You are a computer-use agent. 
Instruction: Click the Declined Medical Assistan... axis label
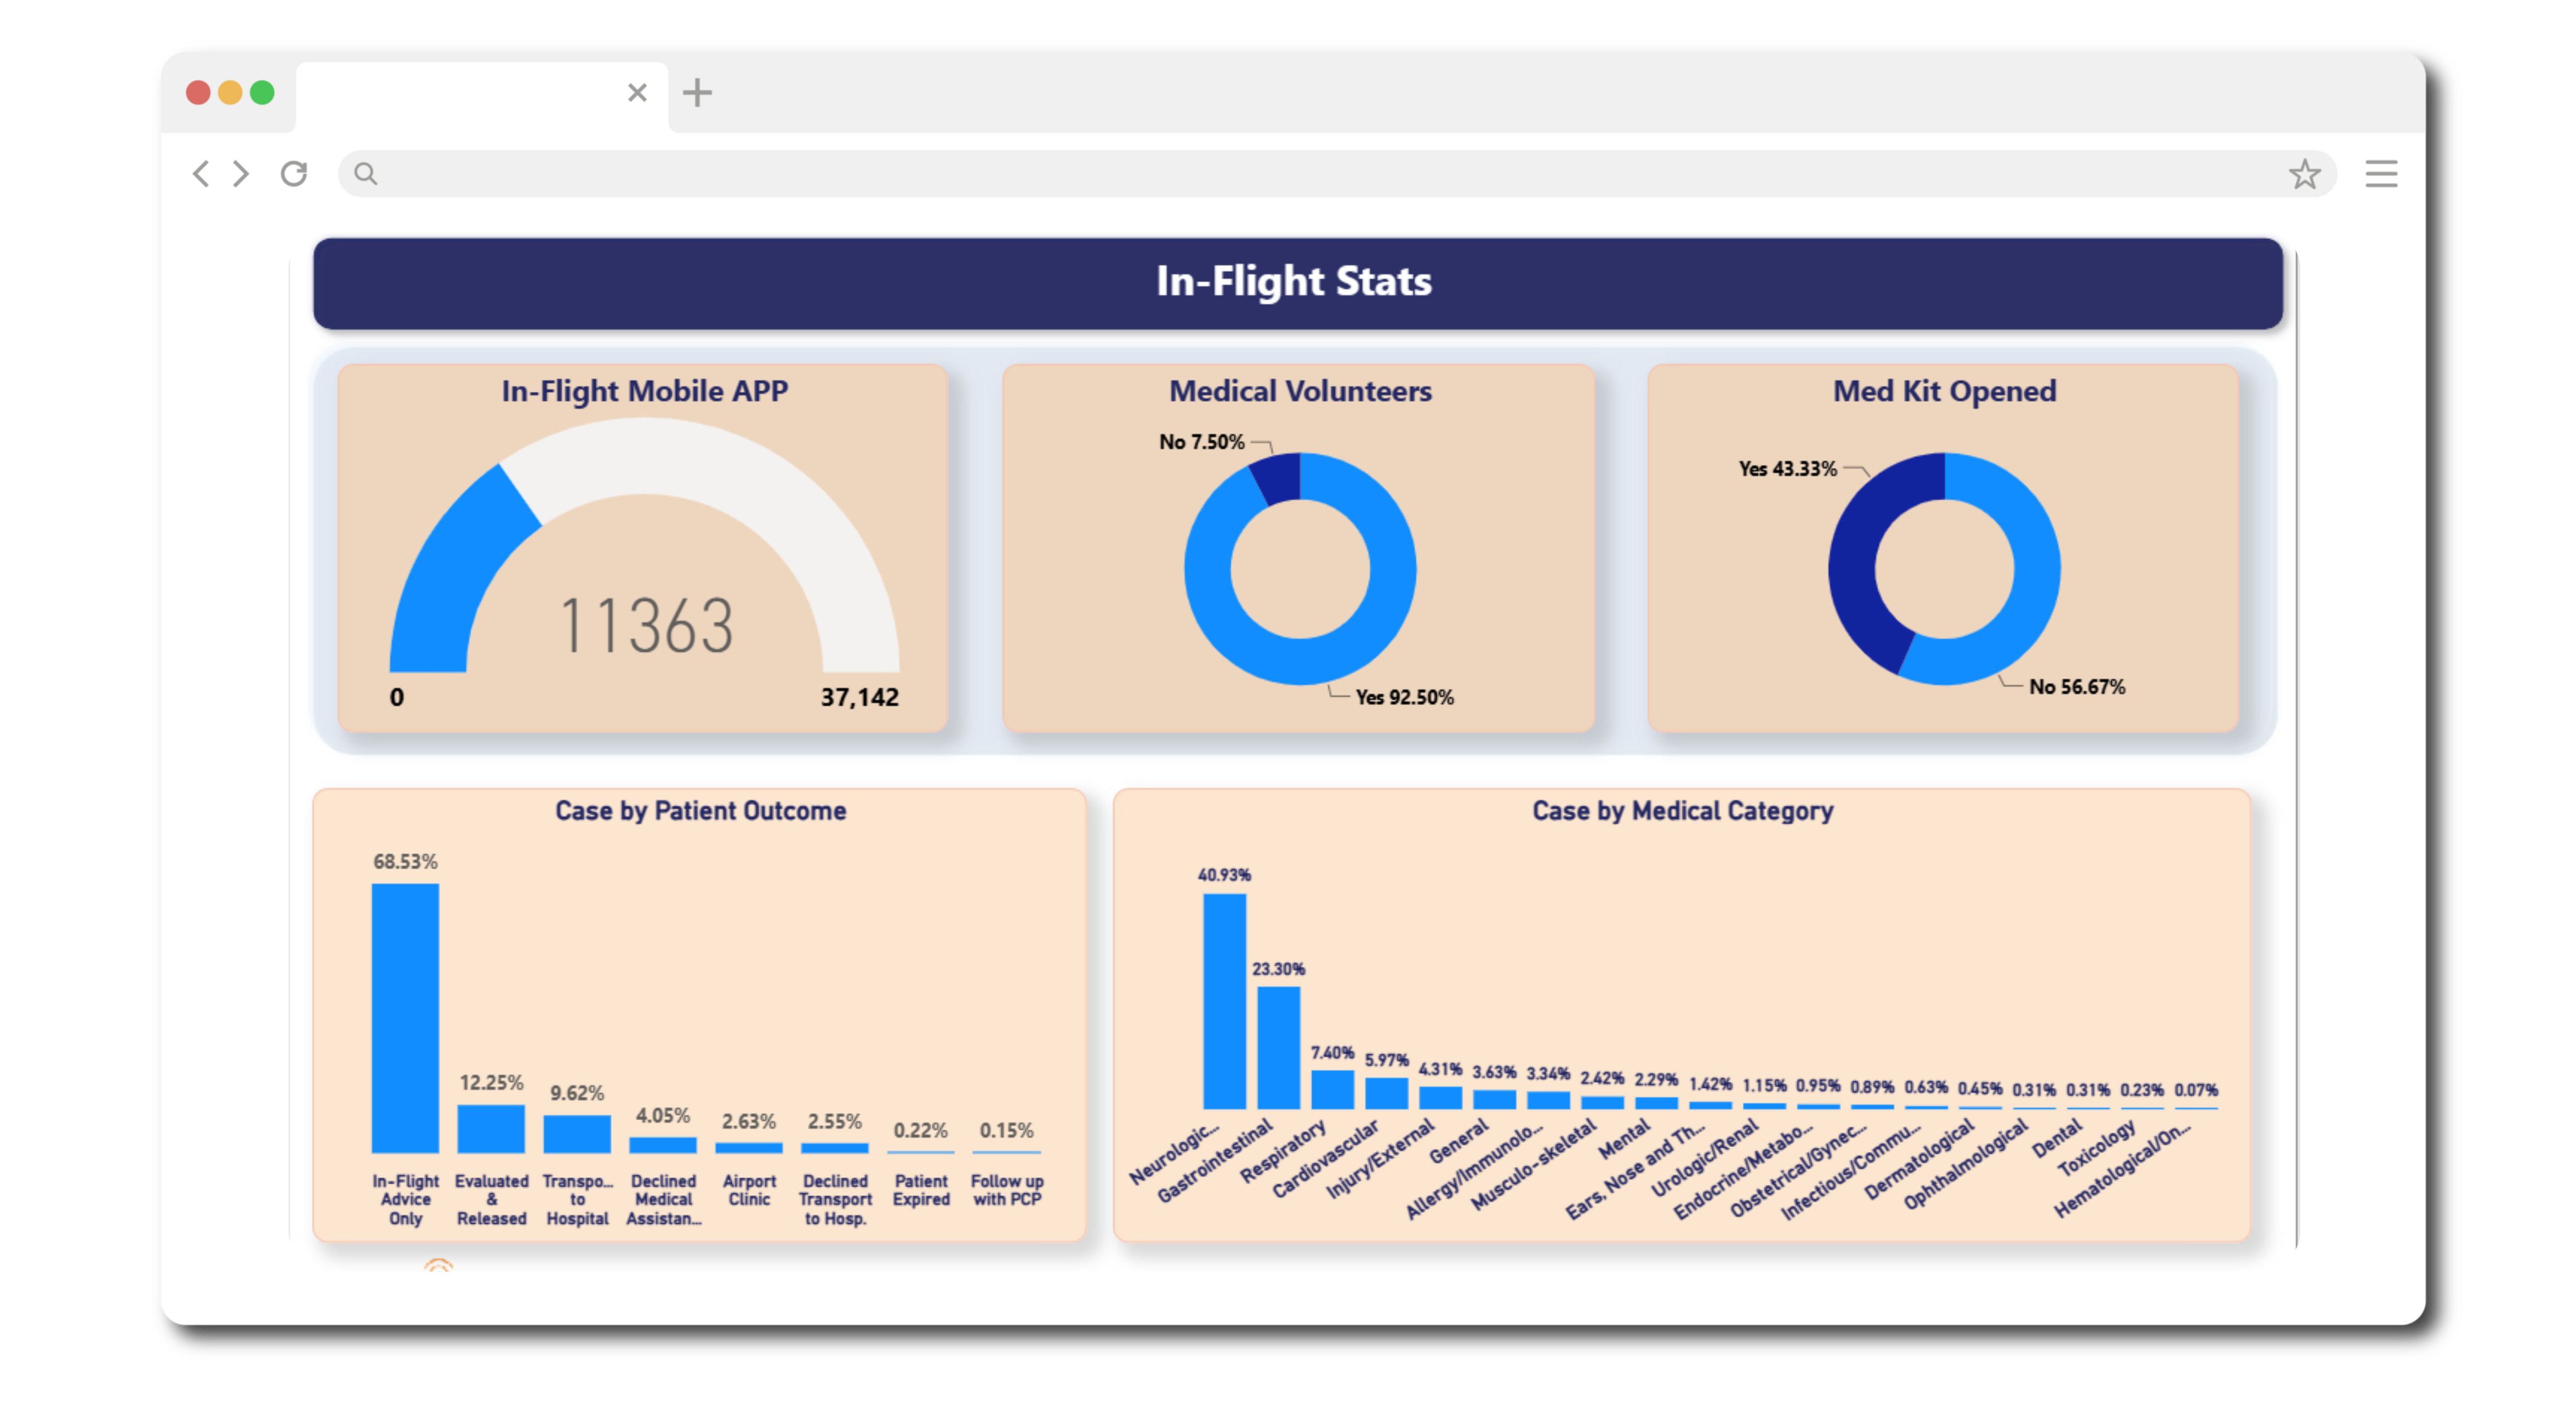point(663,1199)
